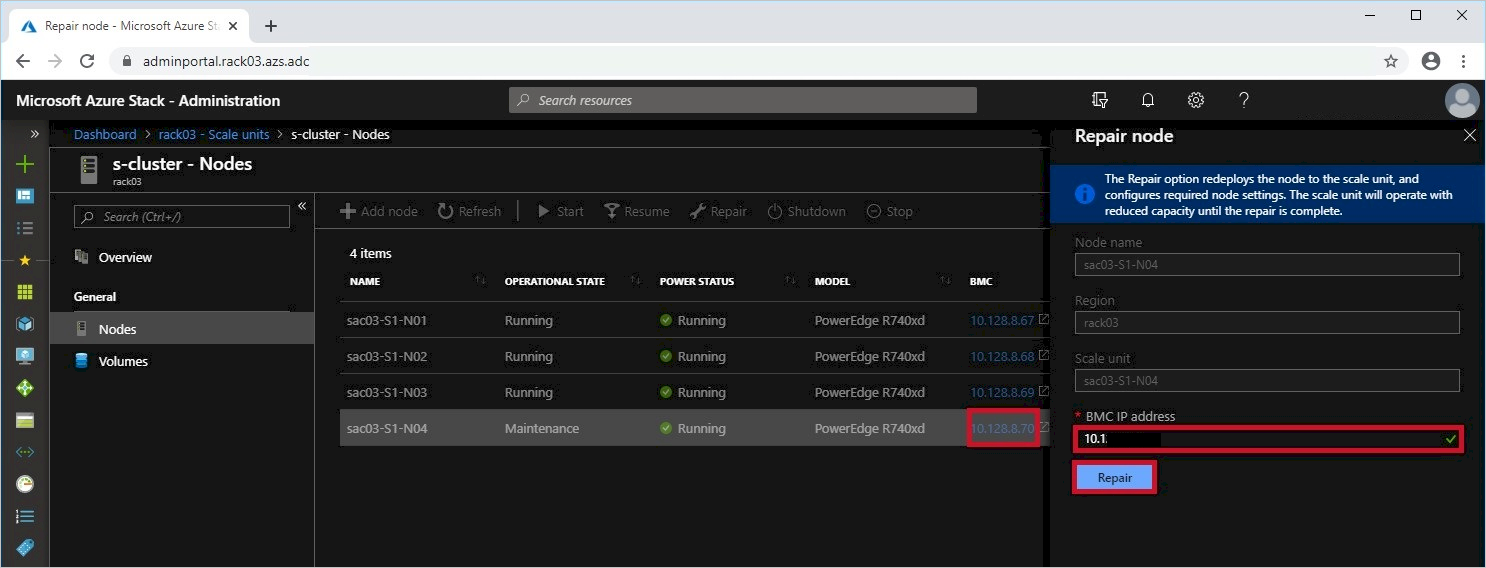
Task: Expand the left sidebar with double chevron
Action: click(35, 133)
